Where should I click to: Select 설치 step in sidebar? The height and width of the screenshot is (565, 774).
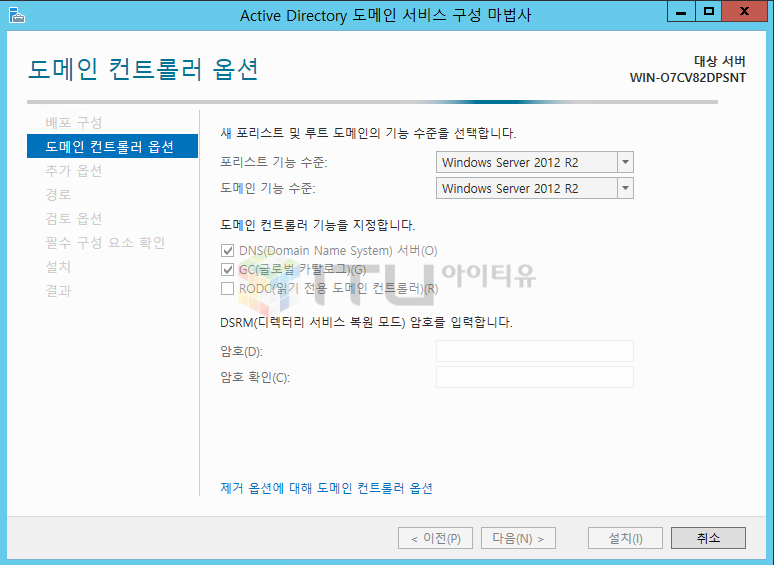point(58,266)
